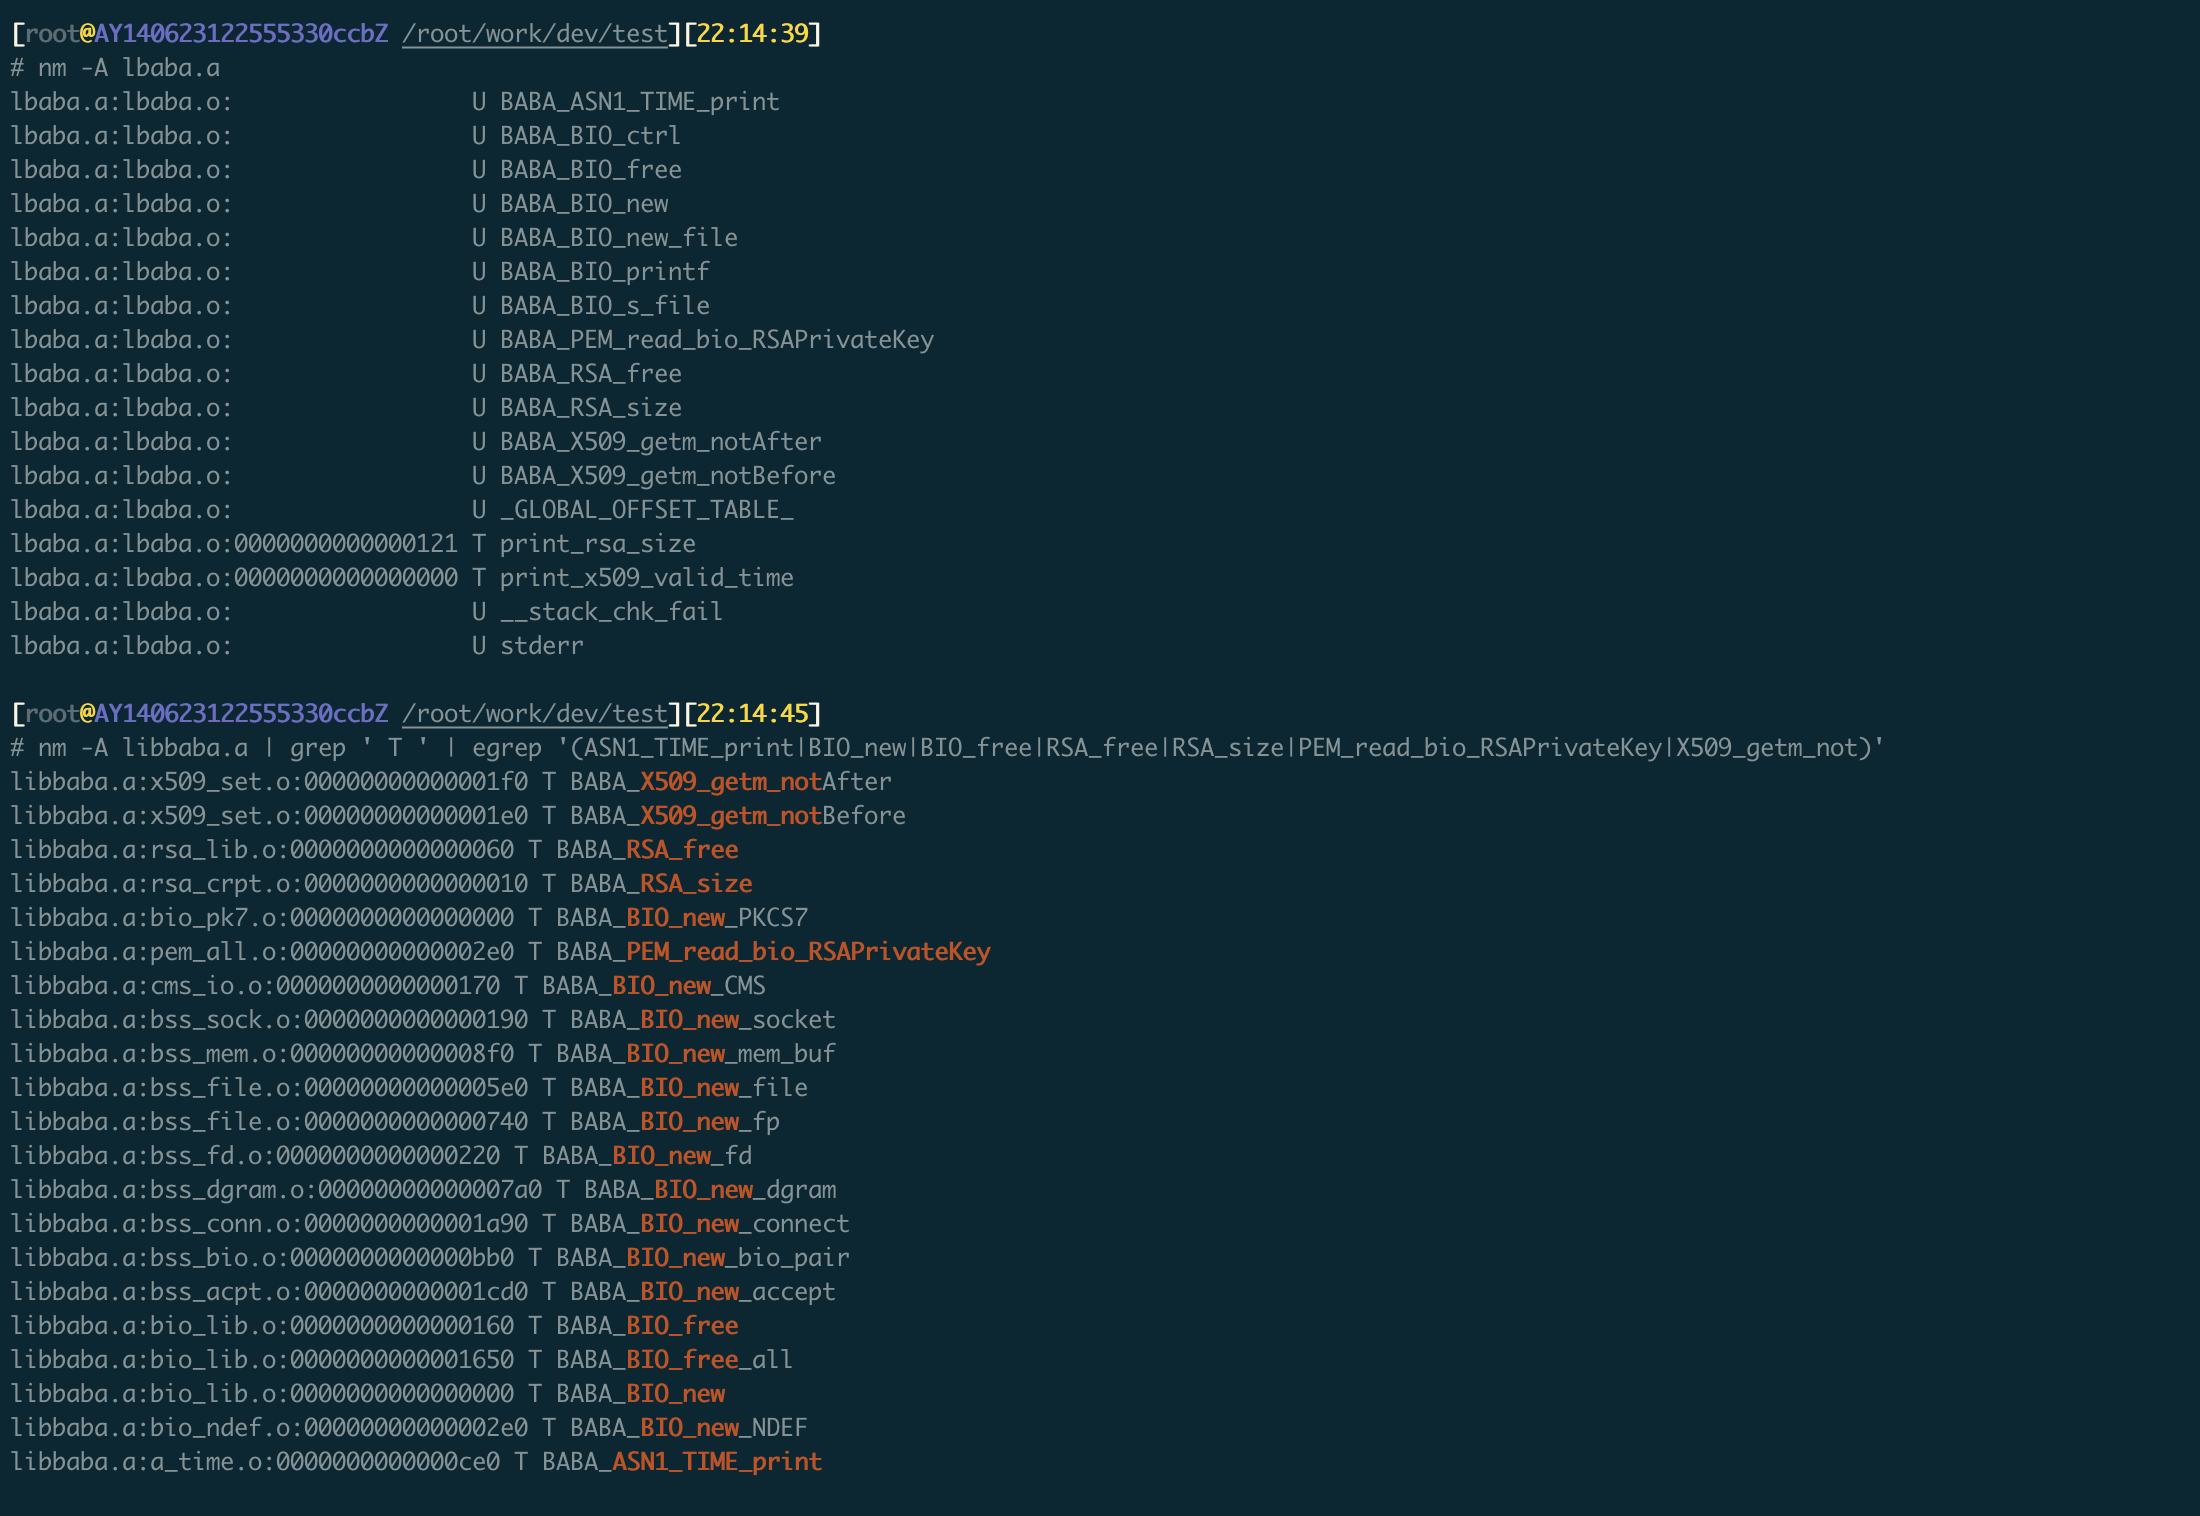Viewport: 2200px width, 1516px height.
Task: Click highlighted PEM_read_bio_RSAPrivateKey match in results
Action: tap(808, 952)
